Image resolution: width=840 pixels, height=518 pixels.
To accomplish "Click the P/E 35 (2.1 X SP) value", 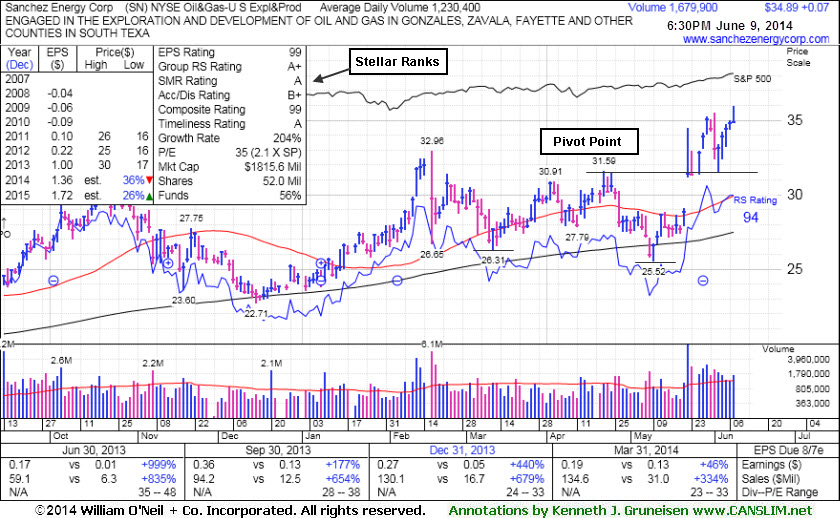I will click(268, 152).
